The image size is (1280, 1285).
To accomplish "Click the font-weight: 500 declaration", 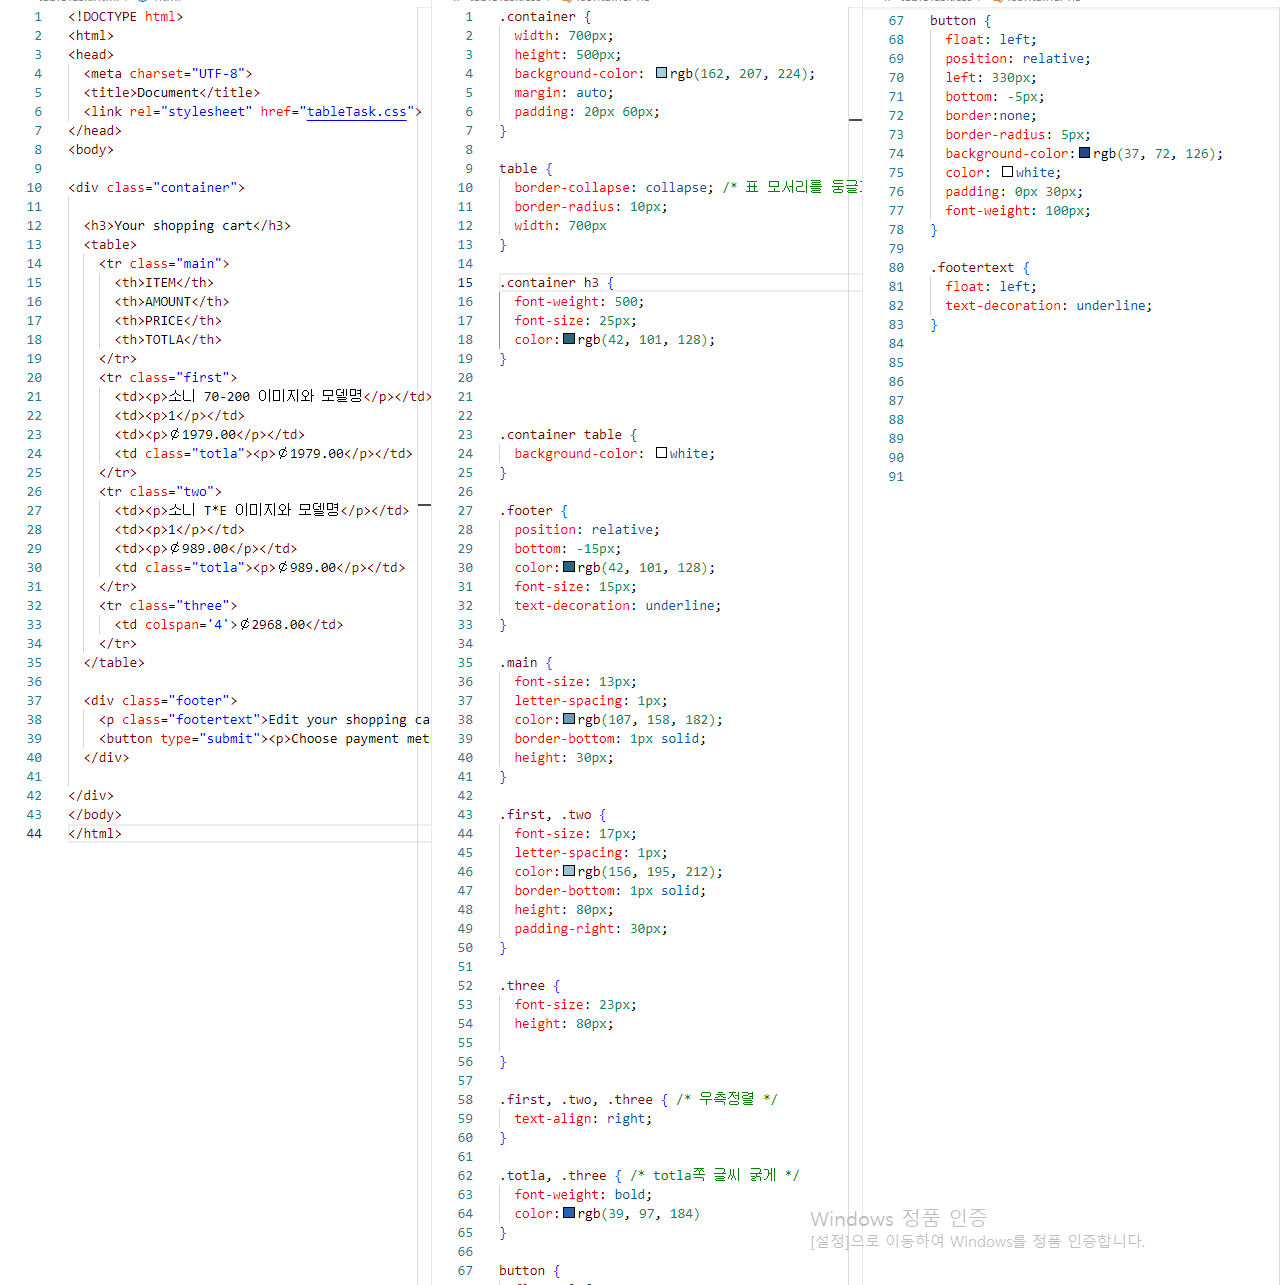I will coord(579,302).
